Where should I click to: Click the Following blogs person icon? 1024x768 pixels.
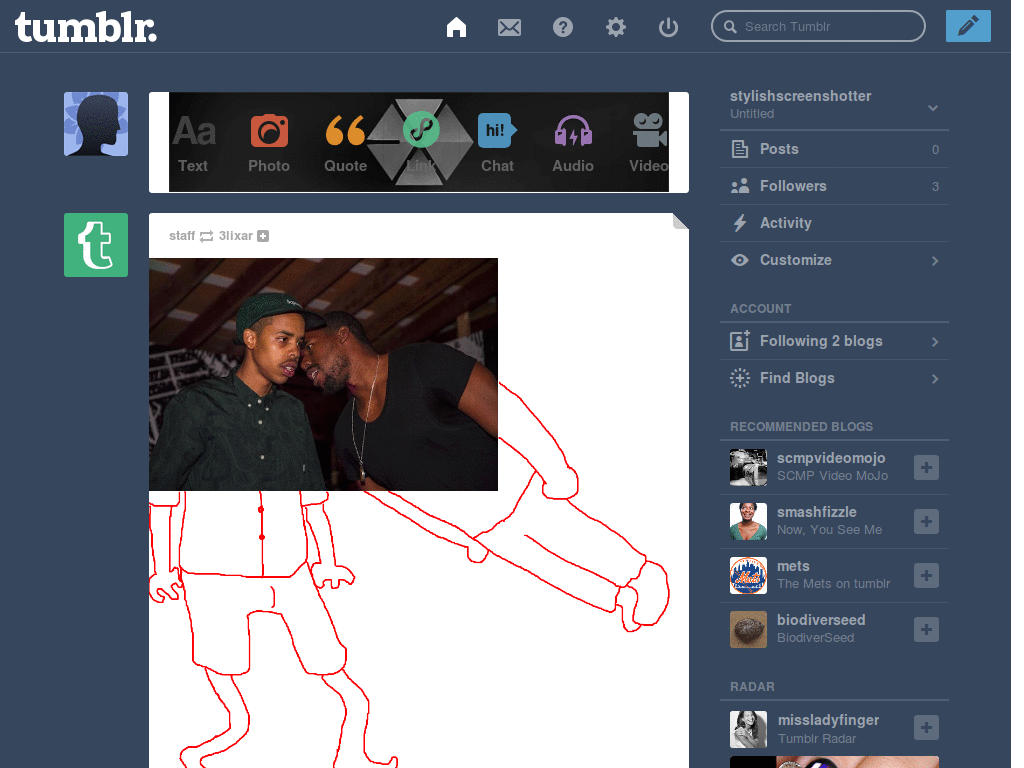pyautogui.click(x=740, y=340)
